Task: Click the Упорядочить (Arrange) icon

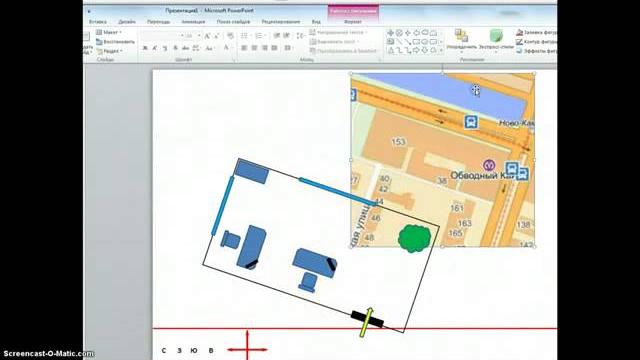Action: point(462,40)
